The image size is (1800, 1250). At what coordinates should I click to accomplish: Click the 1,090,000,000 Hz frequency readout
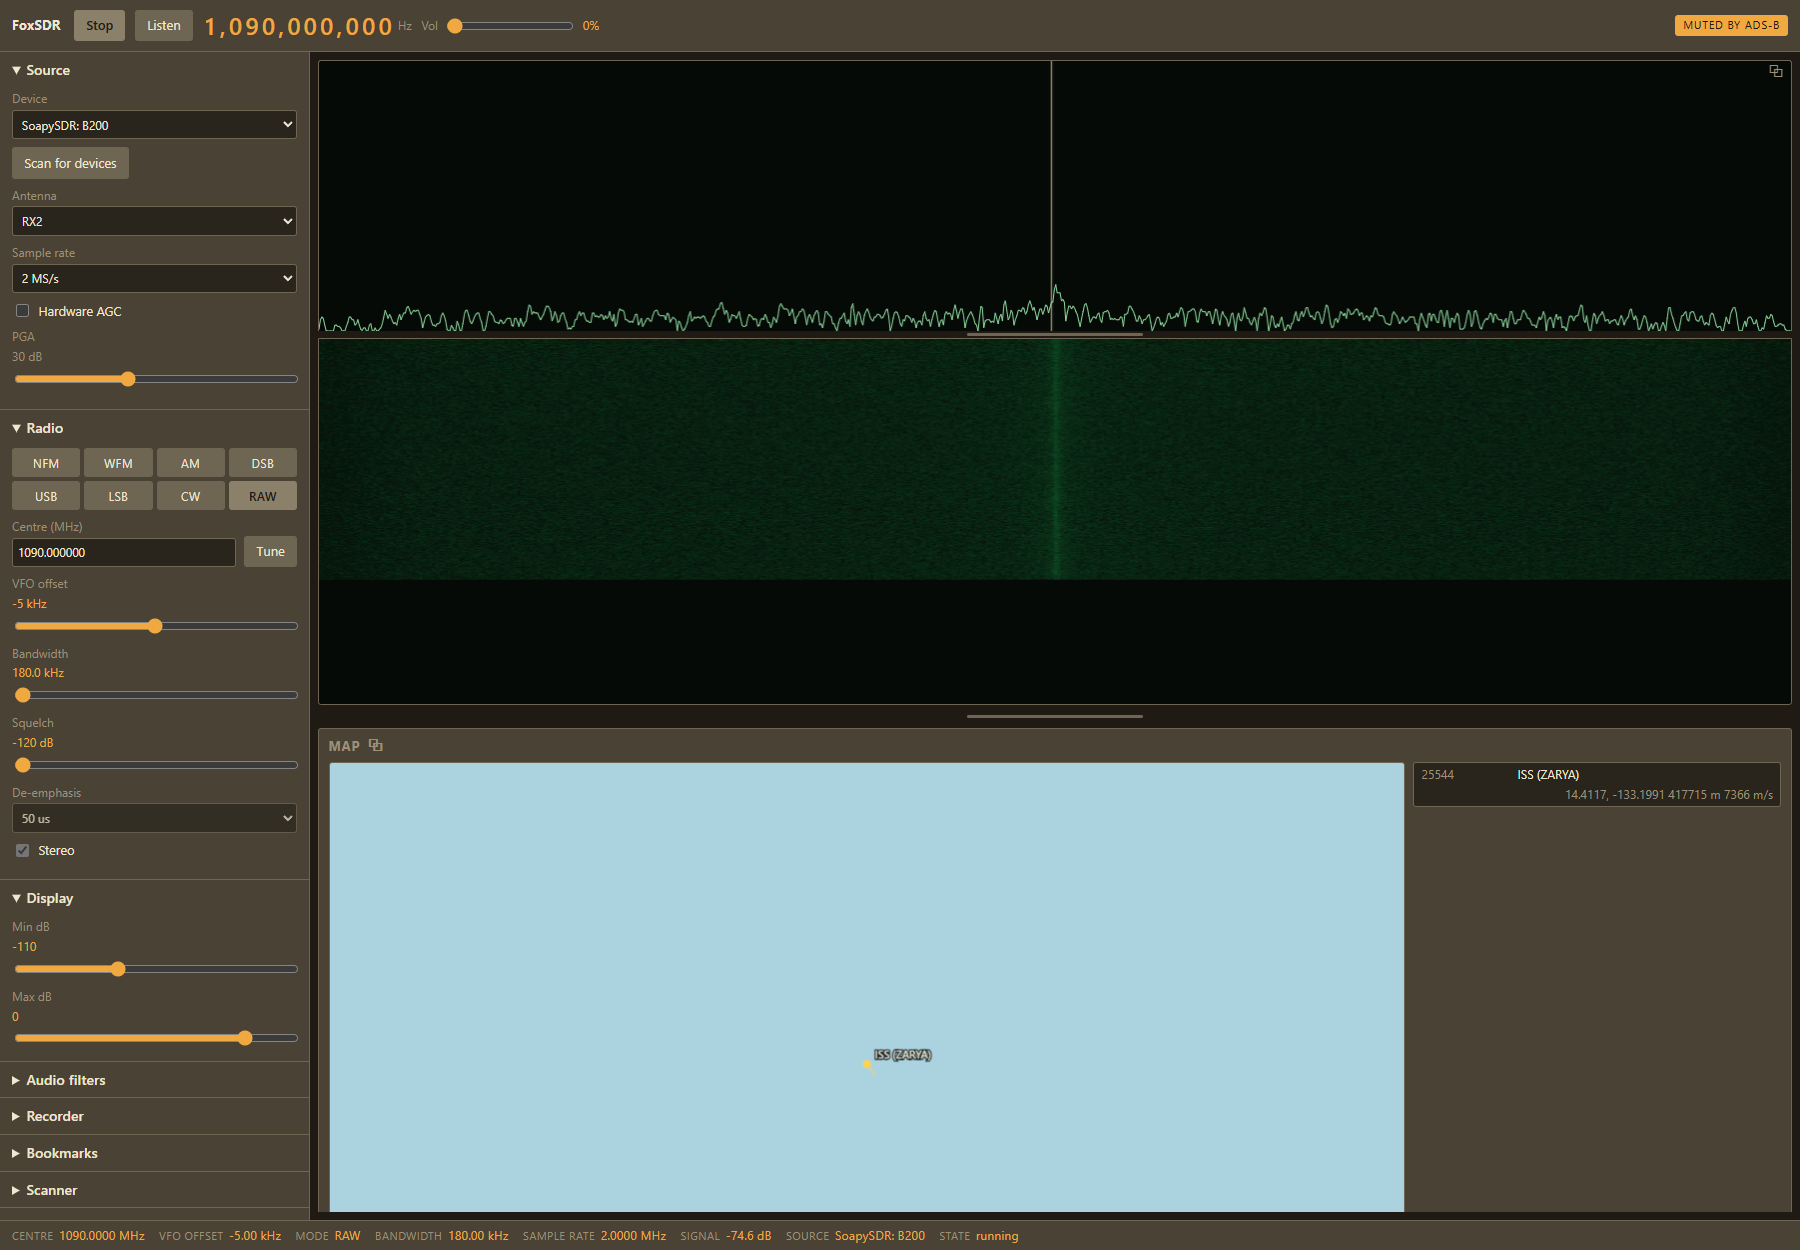[298, 26]
